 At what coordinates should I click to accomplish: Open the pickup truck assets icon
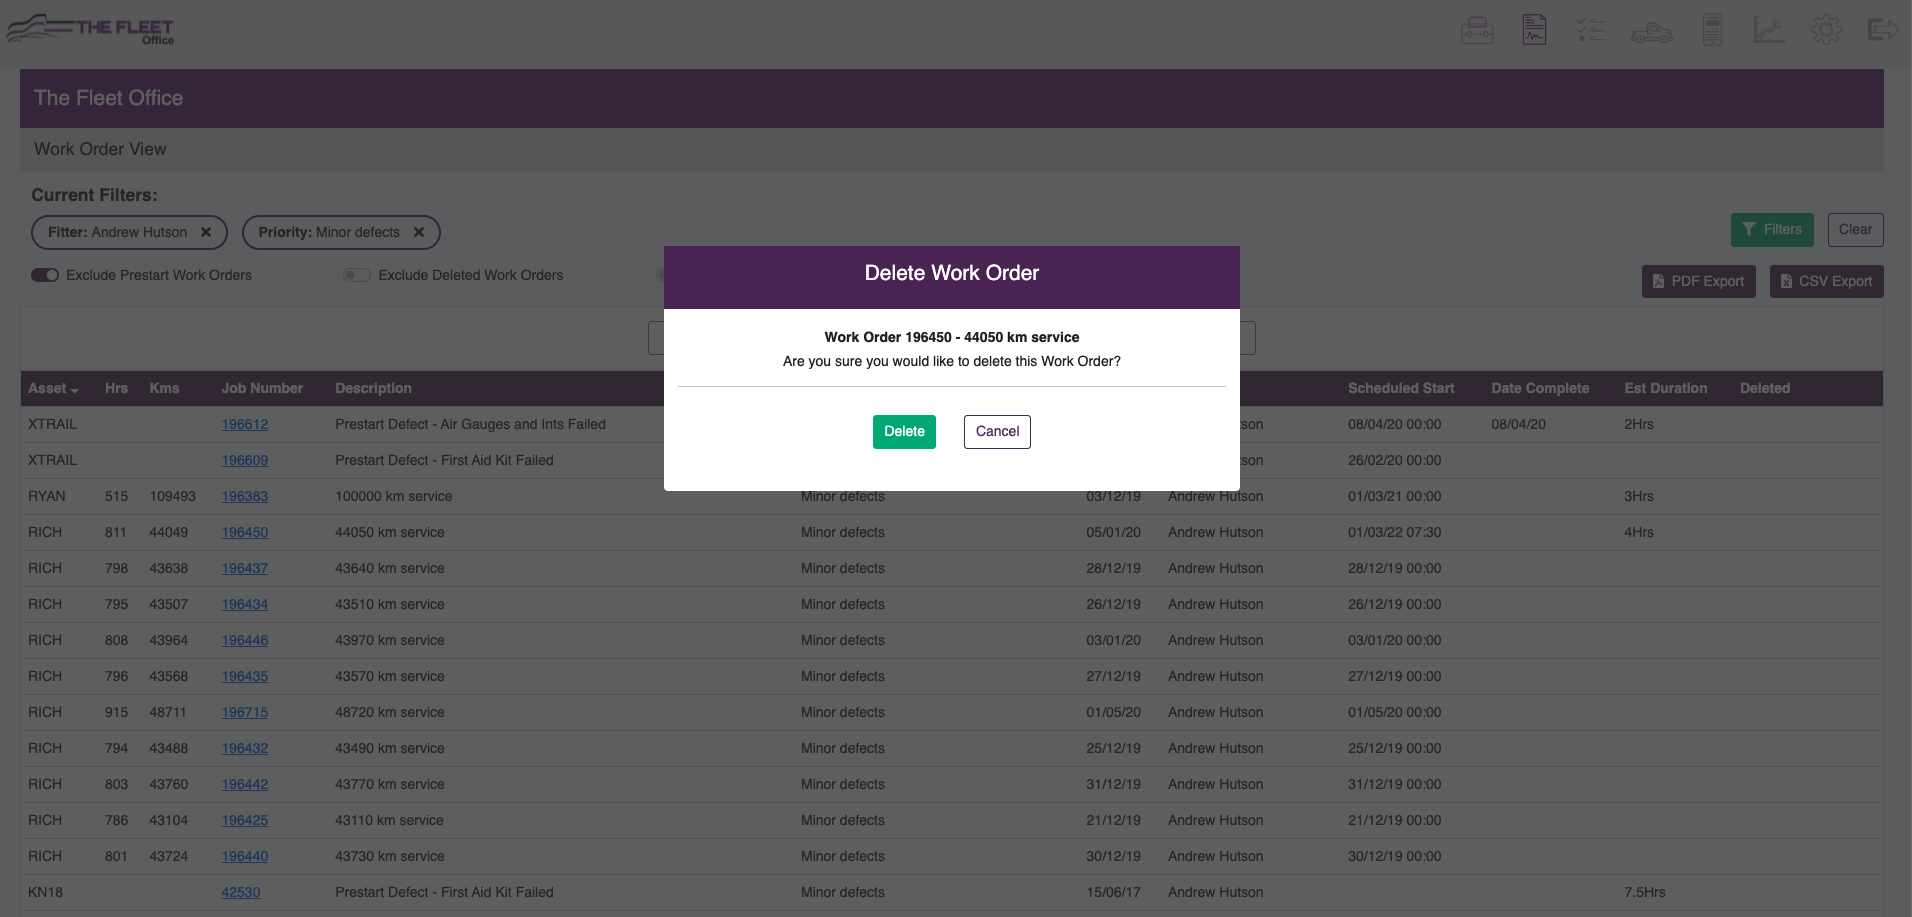(x=1652, y=32)
